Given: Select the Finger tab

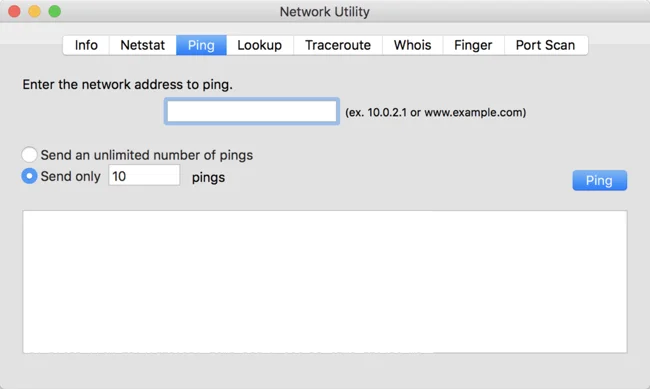Looking at the screenshot, I should click(x=473, y=45).
